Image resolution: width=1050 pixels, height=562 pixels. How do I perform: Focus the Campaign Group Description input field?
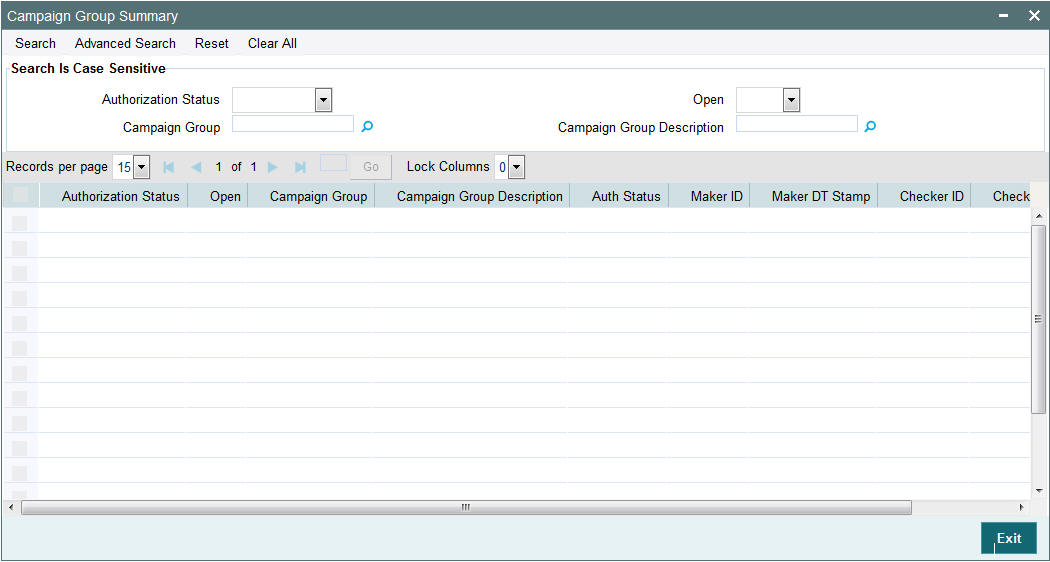(796, 124)
